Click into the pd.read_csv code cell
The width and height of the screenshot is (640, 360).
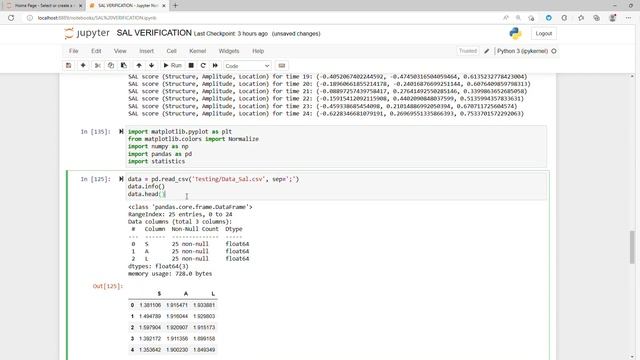point(336,187)
